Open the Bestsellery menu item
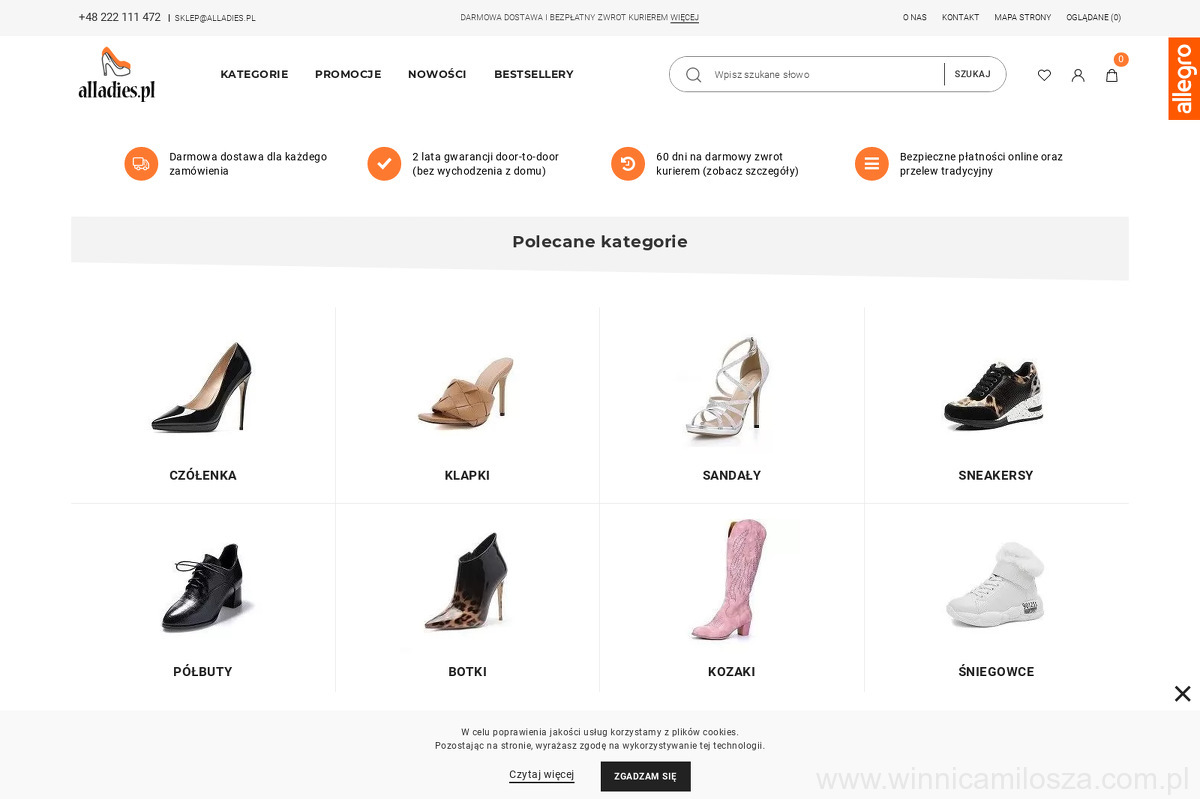Image resolution: width=1200 pixels, height=799 pixels. [x=534, y=75]
